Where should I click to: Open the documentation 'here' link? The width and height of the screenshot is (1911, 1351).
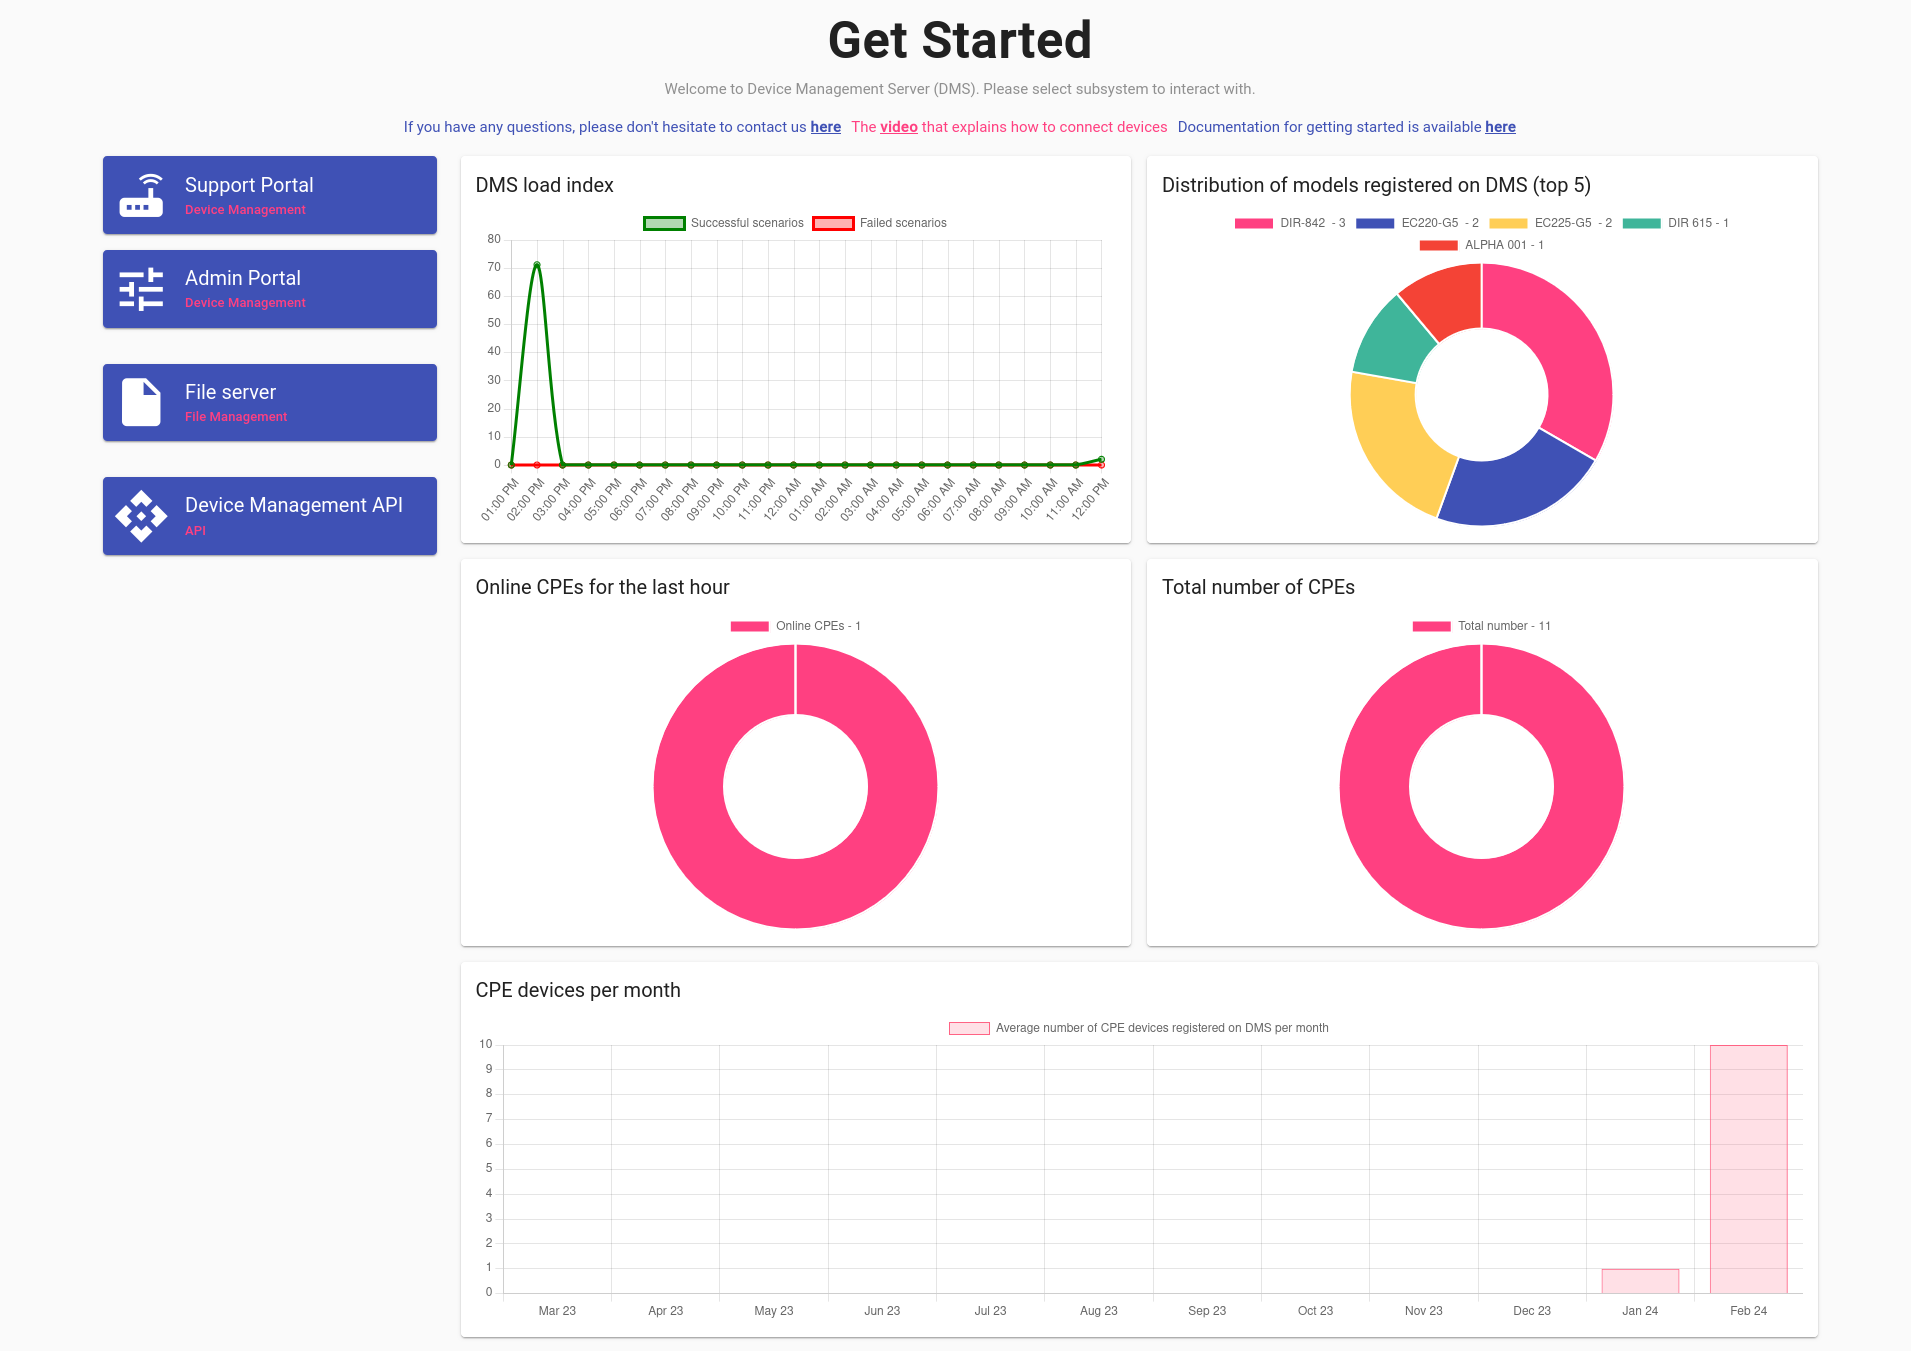(1500, 127)
